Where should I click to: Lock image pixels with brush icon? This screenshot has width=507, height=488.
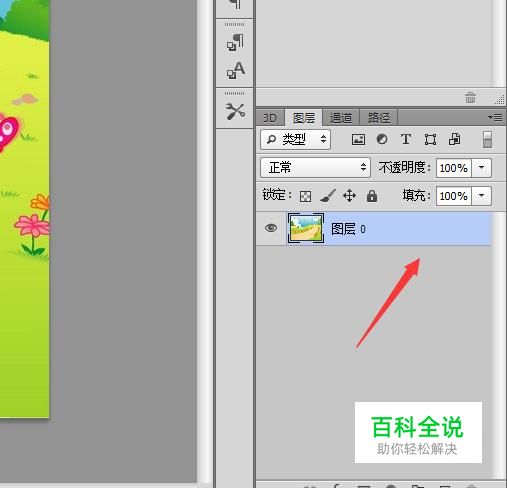point(328,196)
